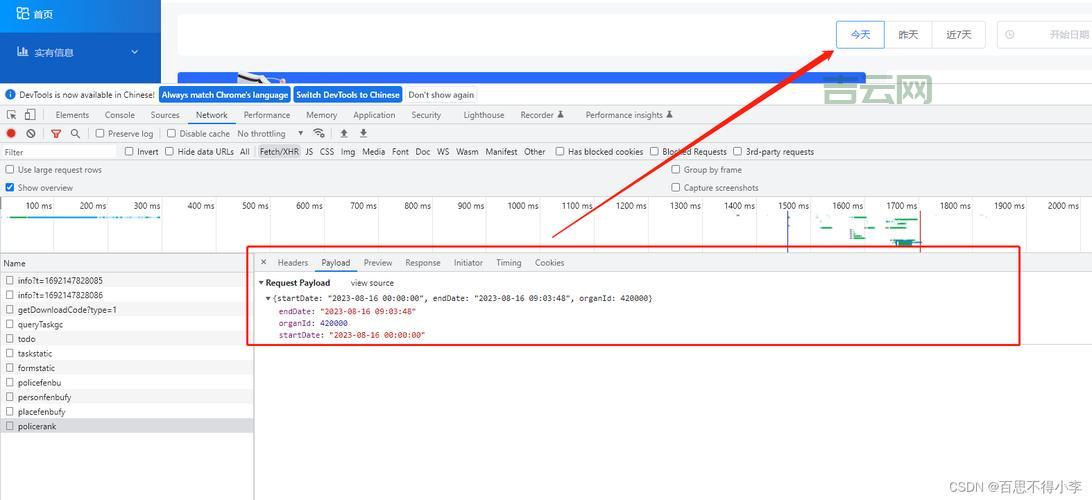Click the export HAR download icon
1092x500 pixels.
point(363,133)
